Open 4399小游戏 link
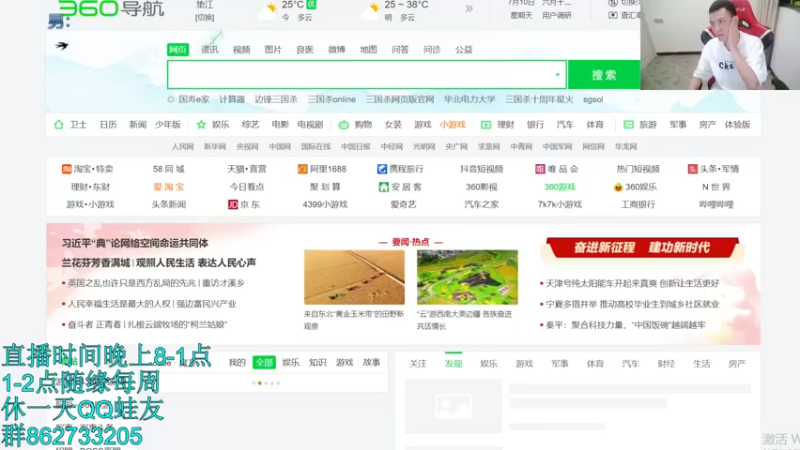Viewport: 800px width, 450px height. (325, 205)
